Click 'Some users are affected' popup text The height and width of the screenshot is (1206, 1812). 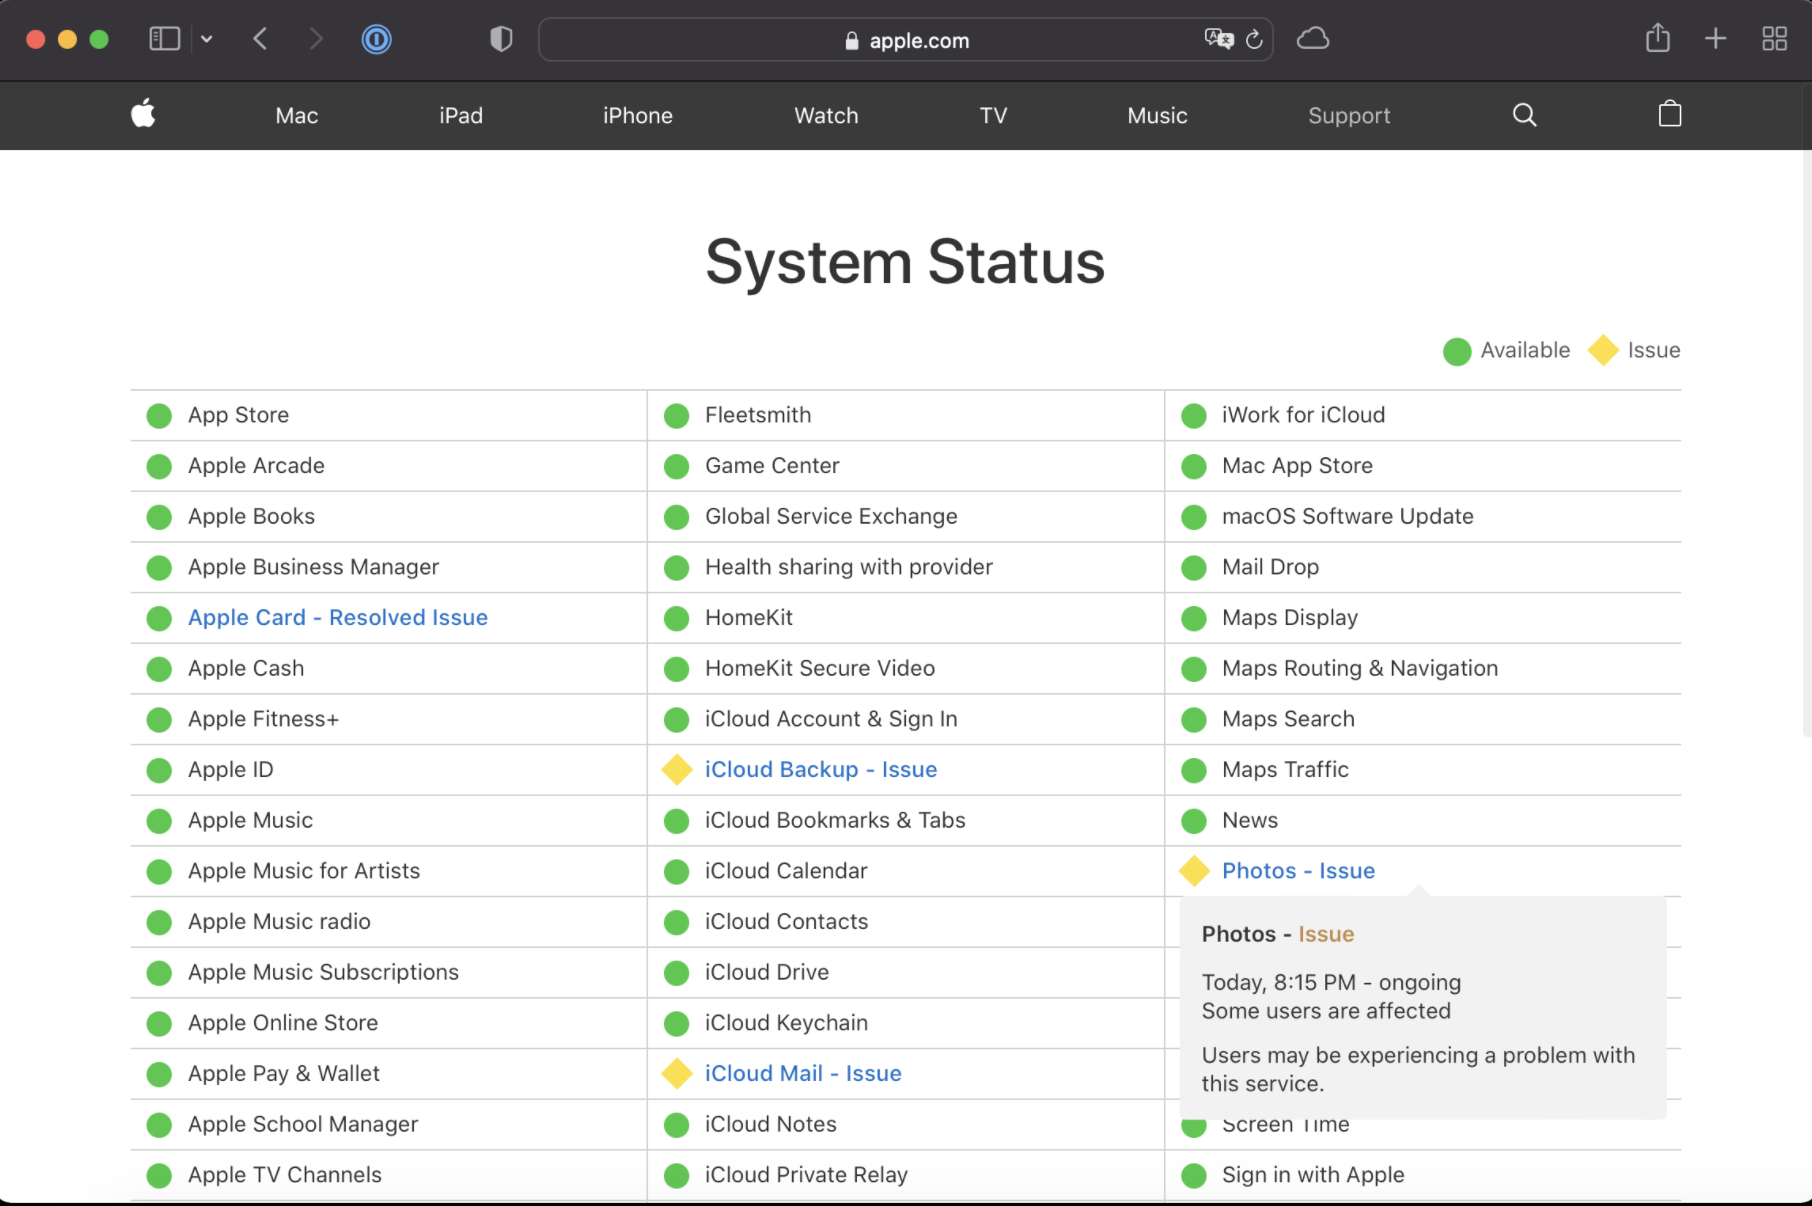point(1326,1011)
